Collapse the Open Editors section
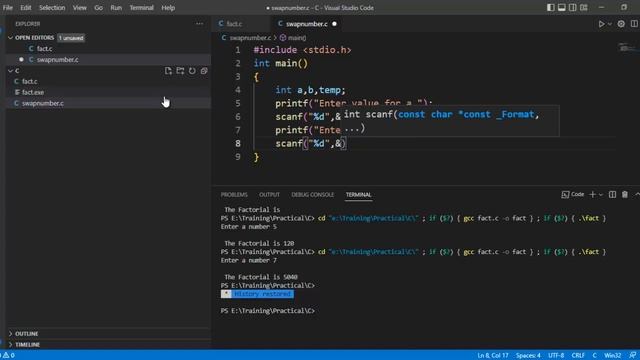The width and height of the screenshot is (640, 360). pos(11,38)
